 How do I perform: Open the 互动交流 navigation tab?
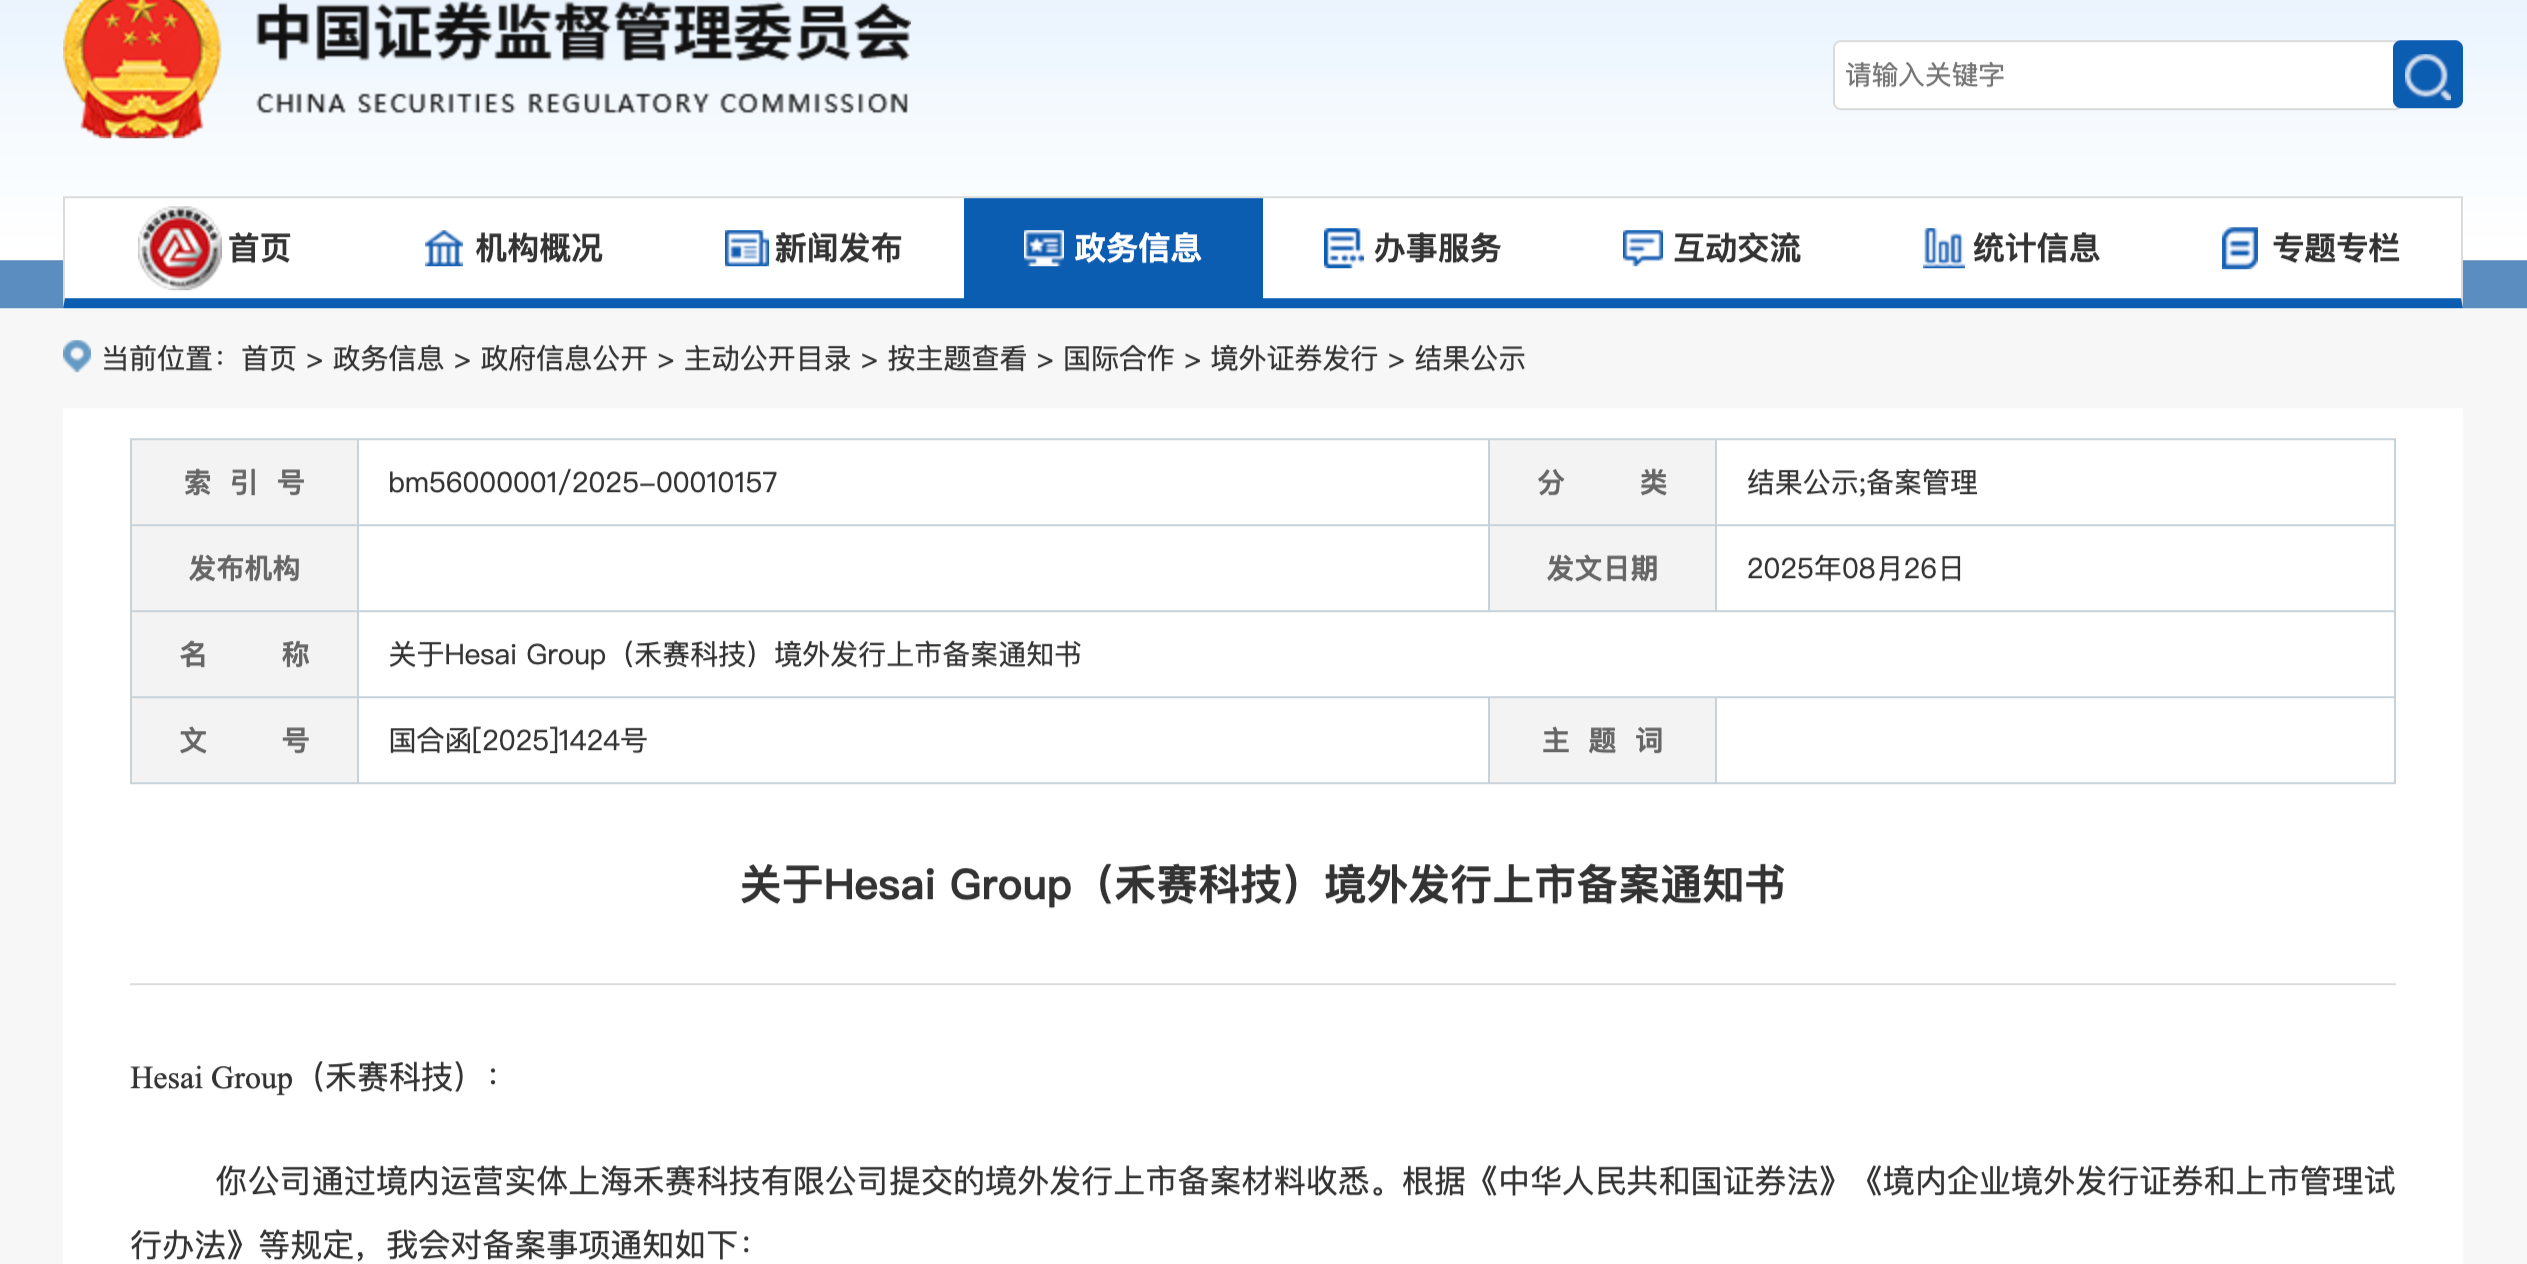[x=1712, y=248]
